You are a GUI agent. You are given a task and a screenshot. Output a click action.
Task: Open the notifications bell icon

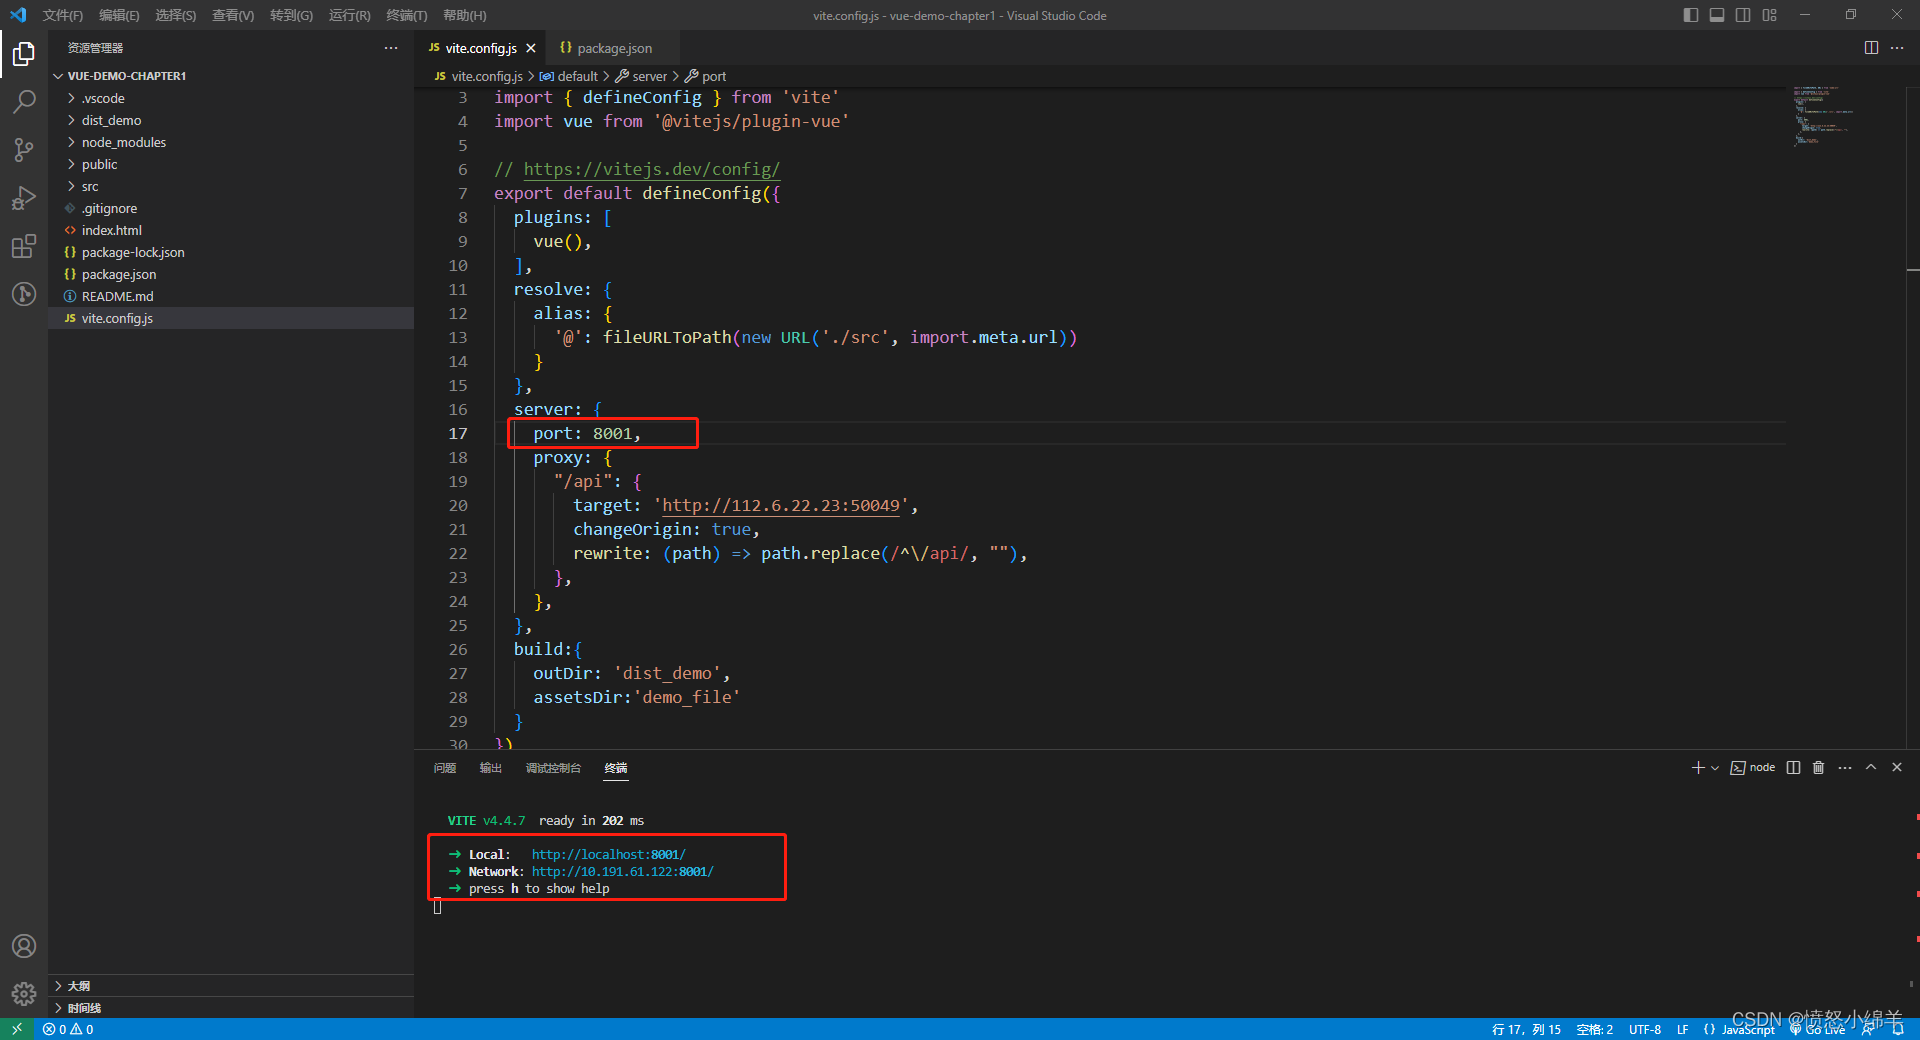click(x=1898, y=1029)
